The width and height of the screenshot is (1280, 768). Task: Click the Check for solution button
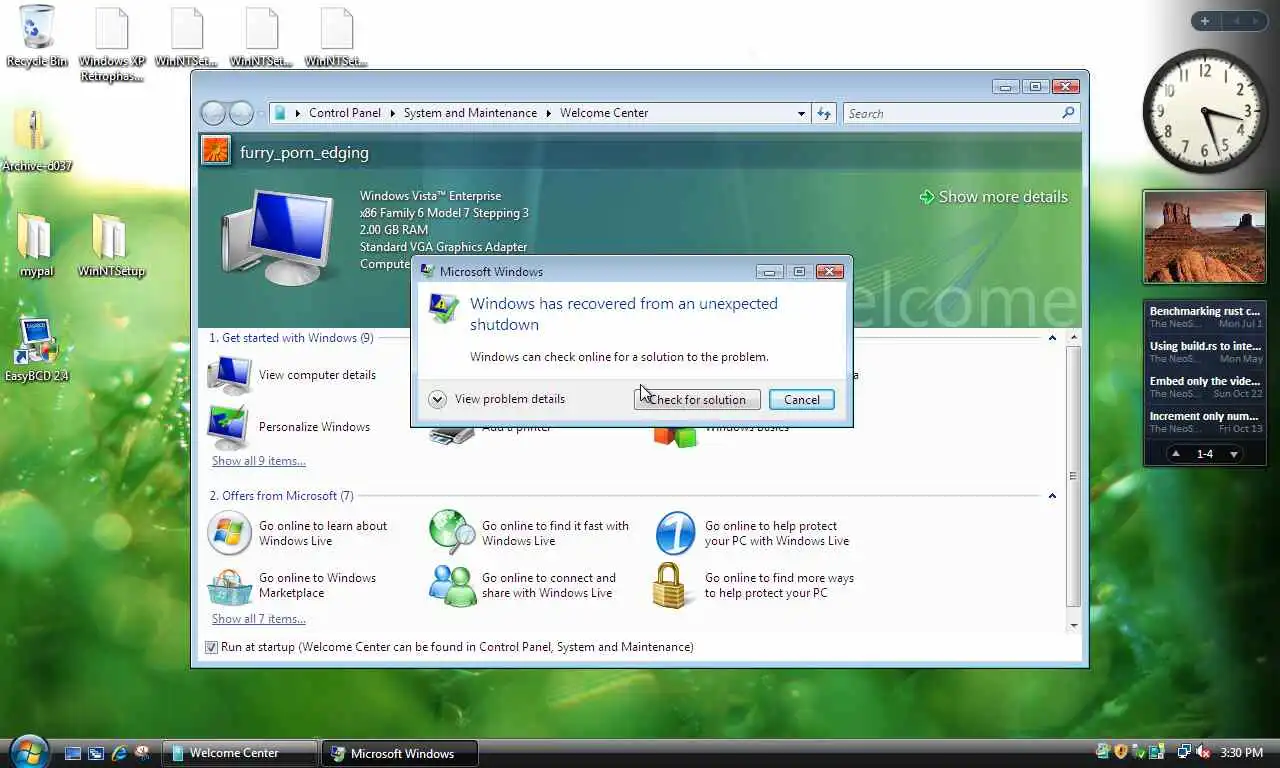(x=697, y=399)
